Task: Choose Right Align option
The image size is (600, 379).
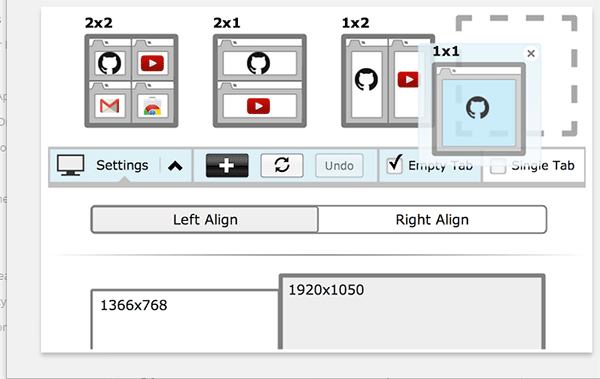Action: tap(432, 219)
